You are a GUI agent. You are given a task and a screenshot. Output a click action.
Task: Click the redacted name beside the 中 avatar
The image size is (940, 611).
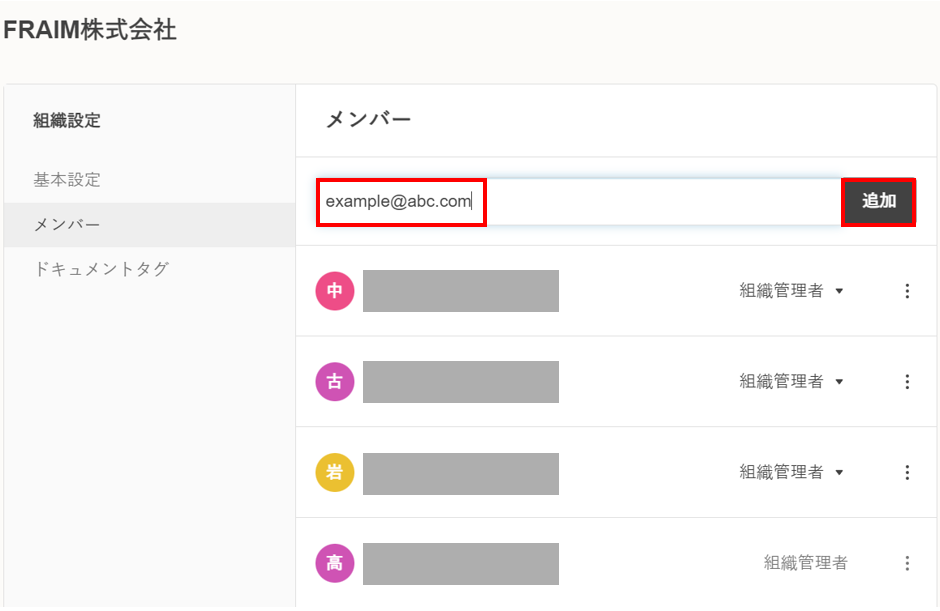[x=460, y=291]
